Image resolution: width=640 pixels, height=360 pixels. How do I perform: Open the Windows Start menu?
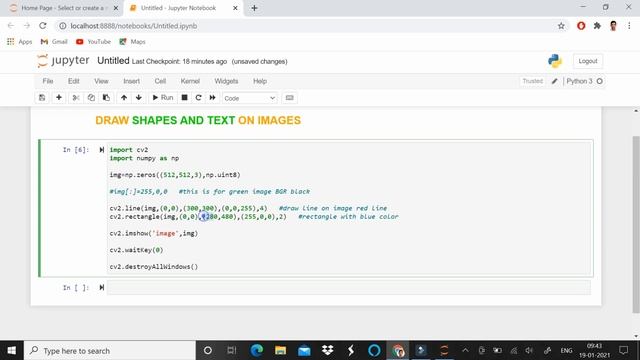pos(11,351)
